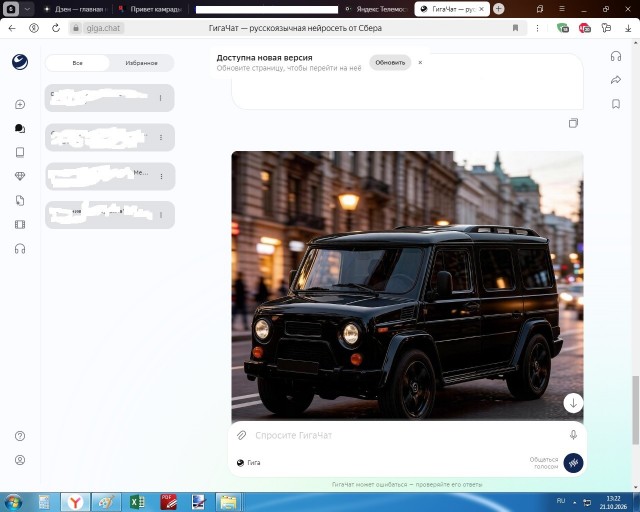Share the chat with arrow icon

[616, 80]
